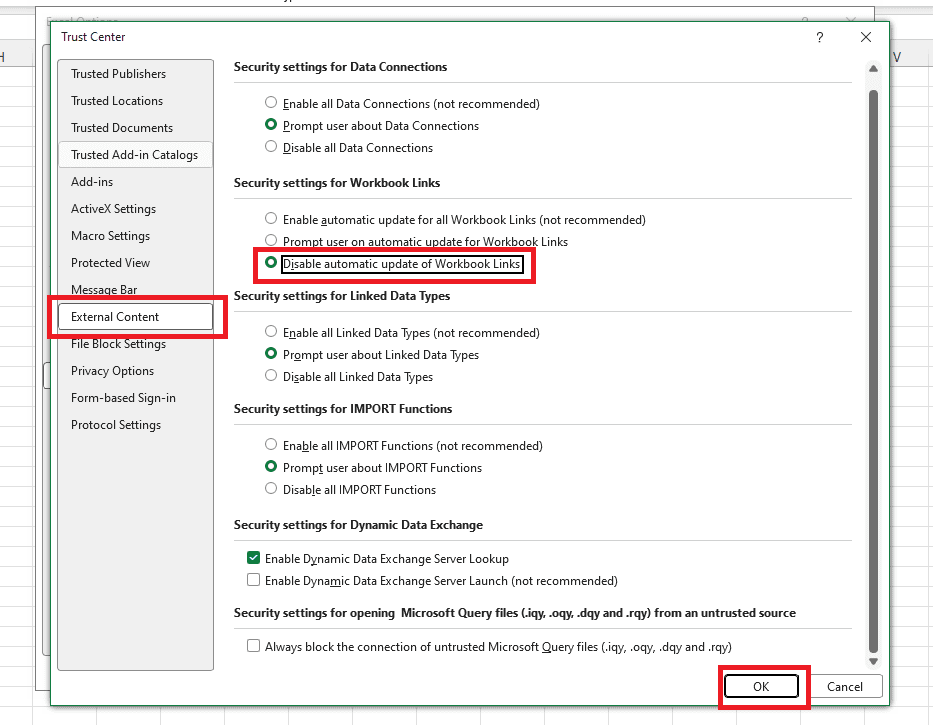Select Enable all Linked Data Types
Viewport: 933px width, 725px height.
click(x=271, y=332)
